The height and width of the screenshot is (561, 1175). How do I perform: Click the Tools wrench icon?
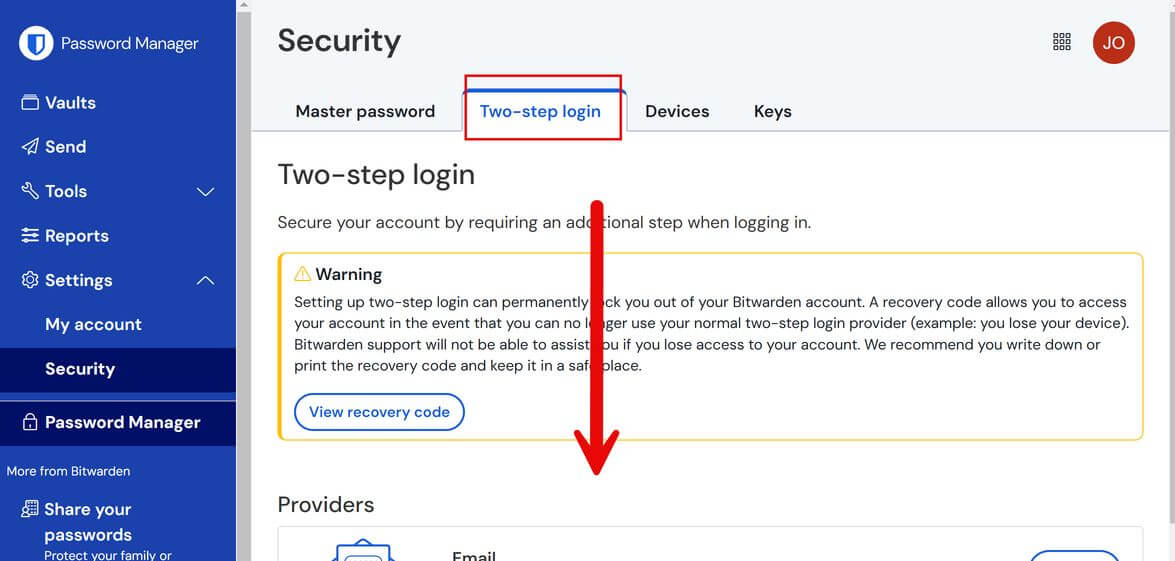(x=30, y=191)
